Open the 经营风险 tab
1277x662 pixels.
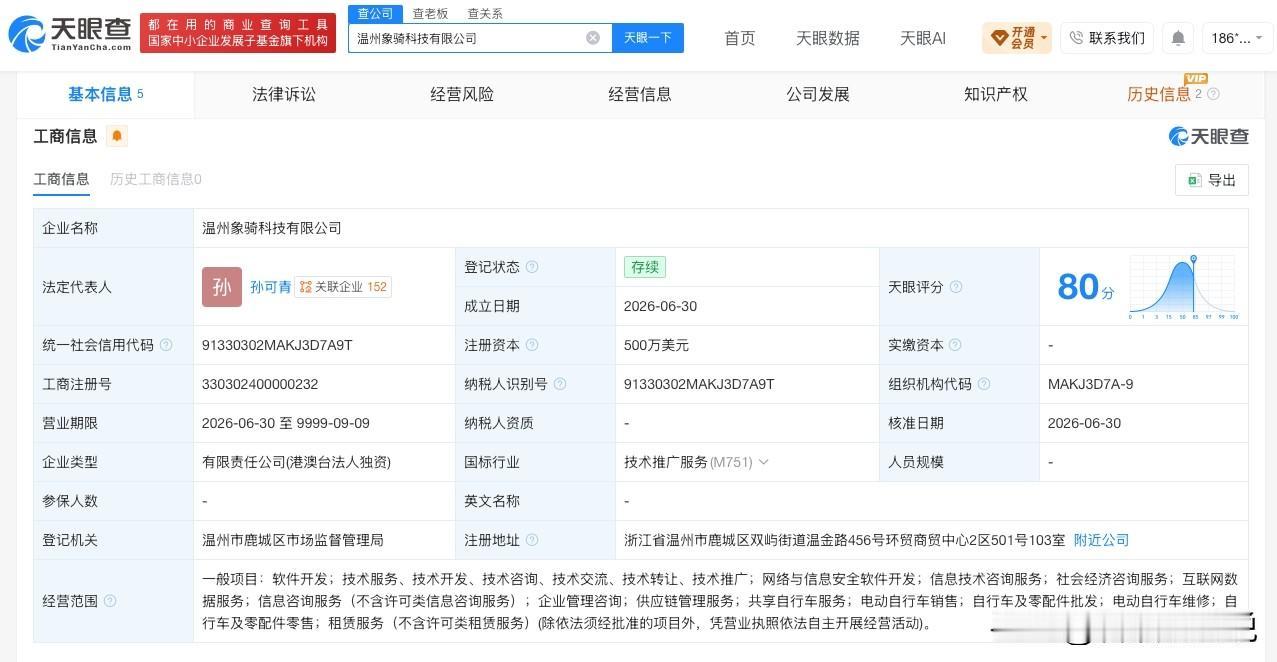click(x=462, y=94)
